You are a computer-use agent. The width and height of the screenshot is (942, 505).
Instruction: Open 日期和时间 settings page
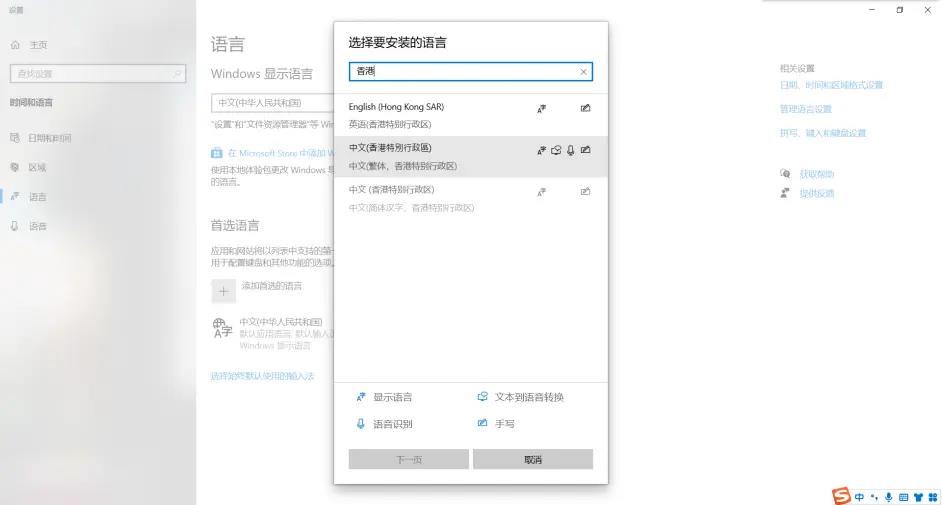click(x=49, y=138)
